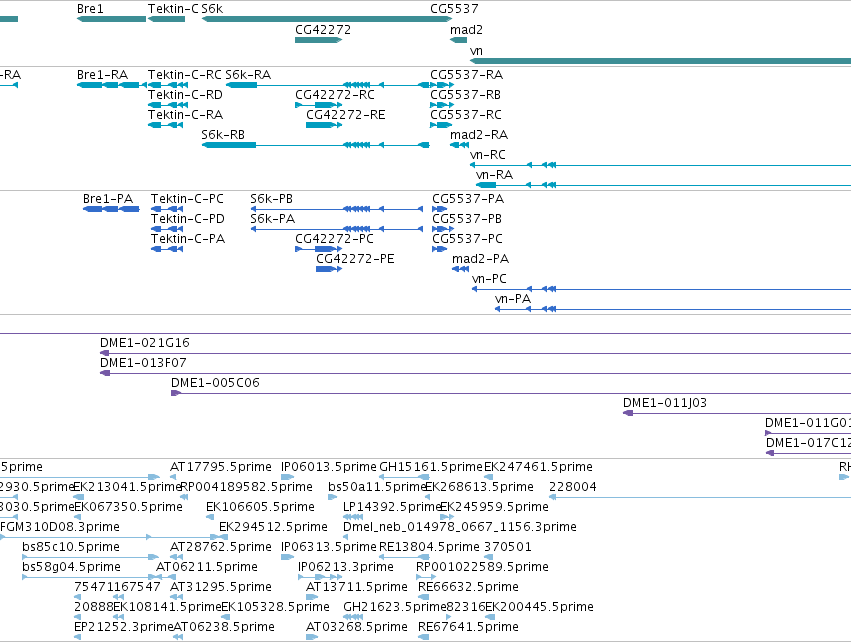Select transcript CG42272-RE
This screenshot has width=851, height=642.
(x=346, y=115)
